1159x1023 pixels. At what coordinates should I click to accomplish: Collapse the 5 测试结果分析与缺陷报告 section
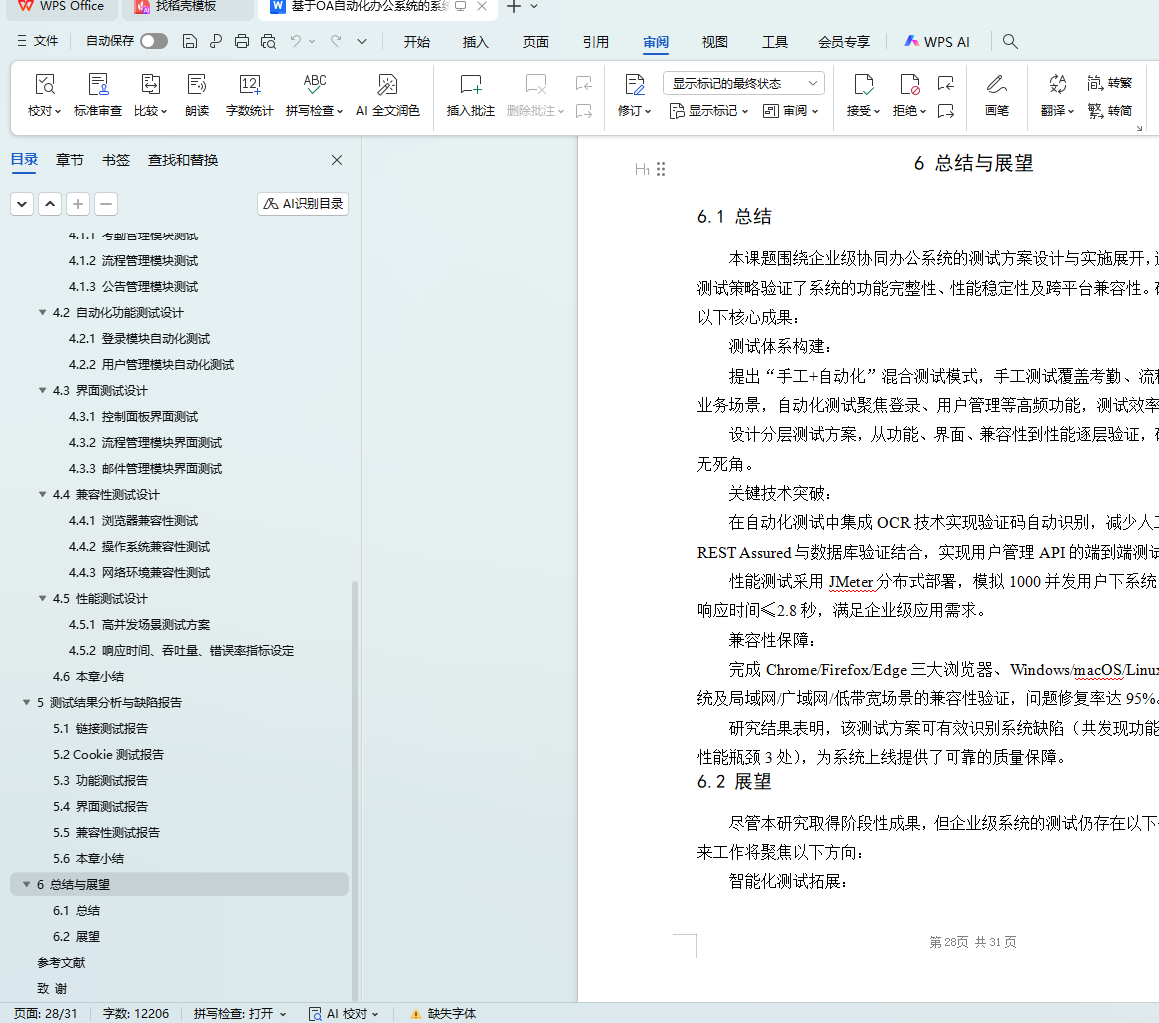[27, 702]
